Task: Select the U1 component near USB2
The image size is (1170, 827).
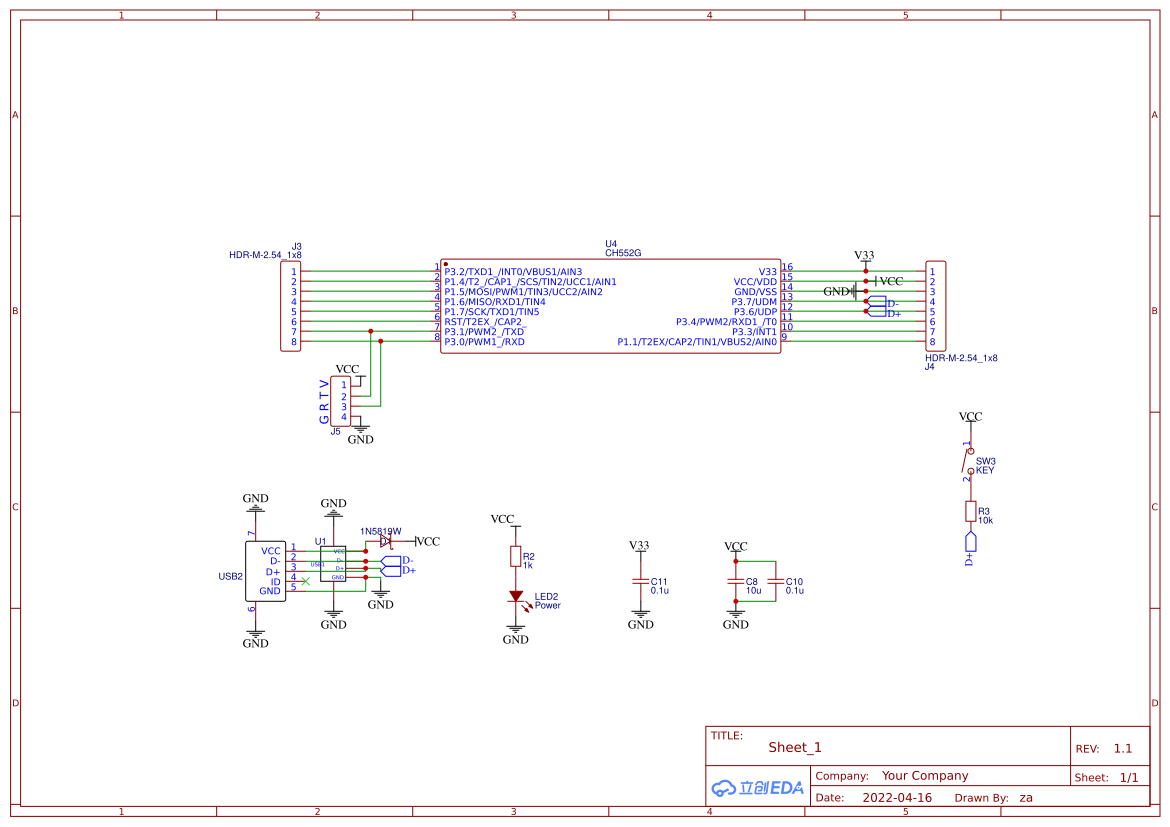Action: (333, 565)
